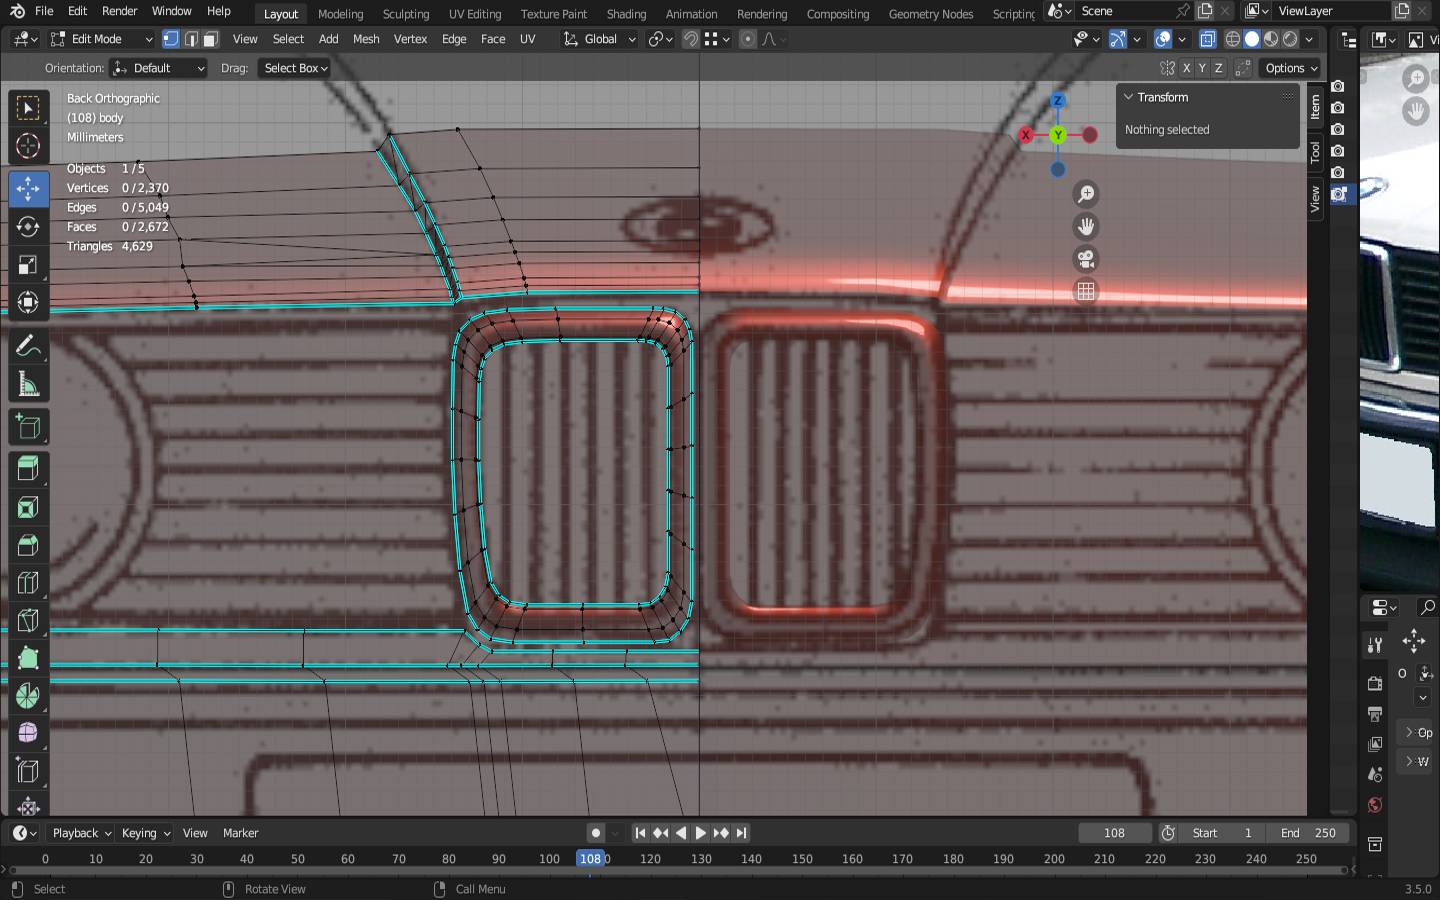This screenshot has height=900, width=1440.
Task: Switch to the UV Editing workspace tab
Action: click(x=475, y=14)
